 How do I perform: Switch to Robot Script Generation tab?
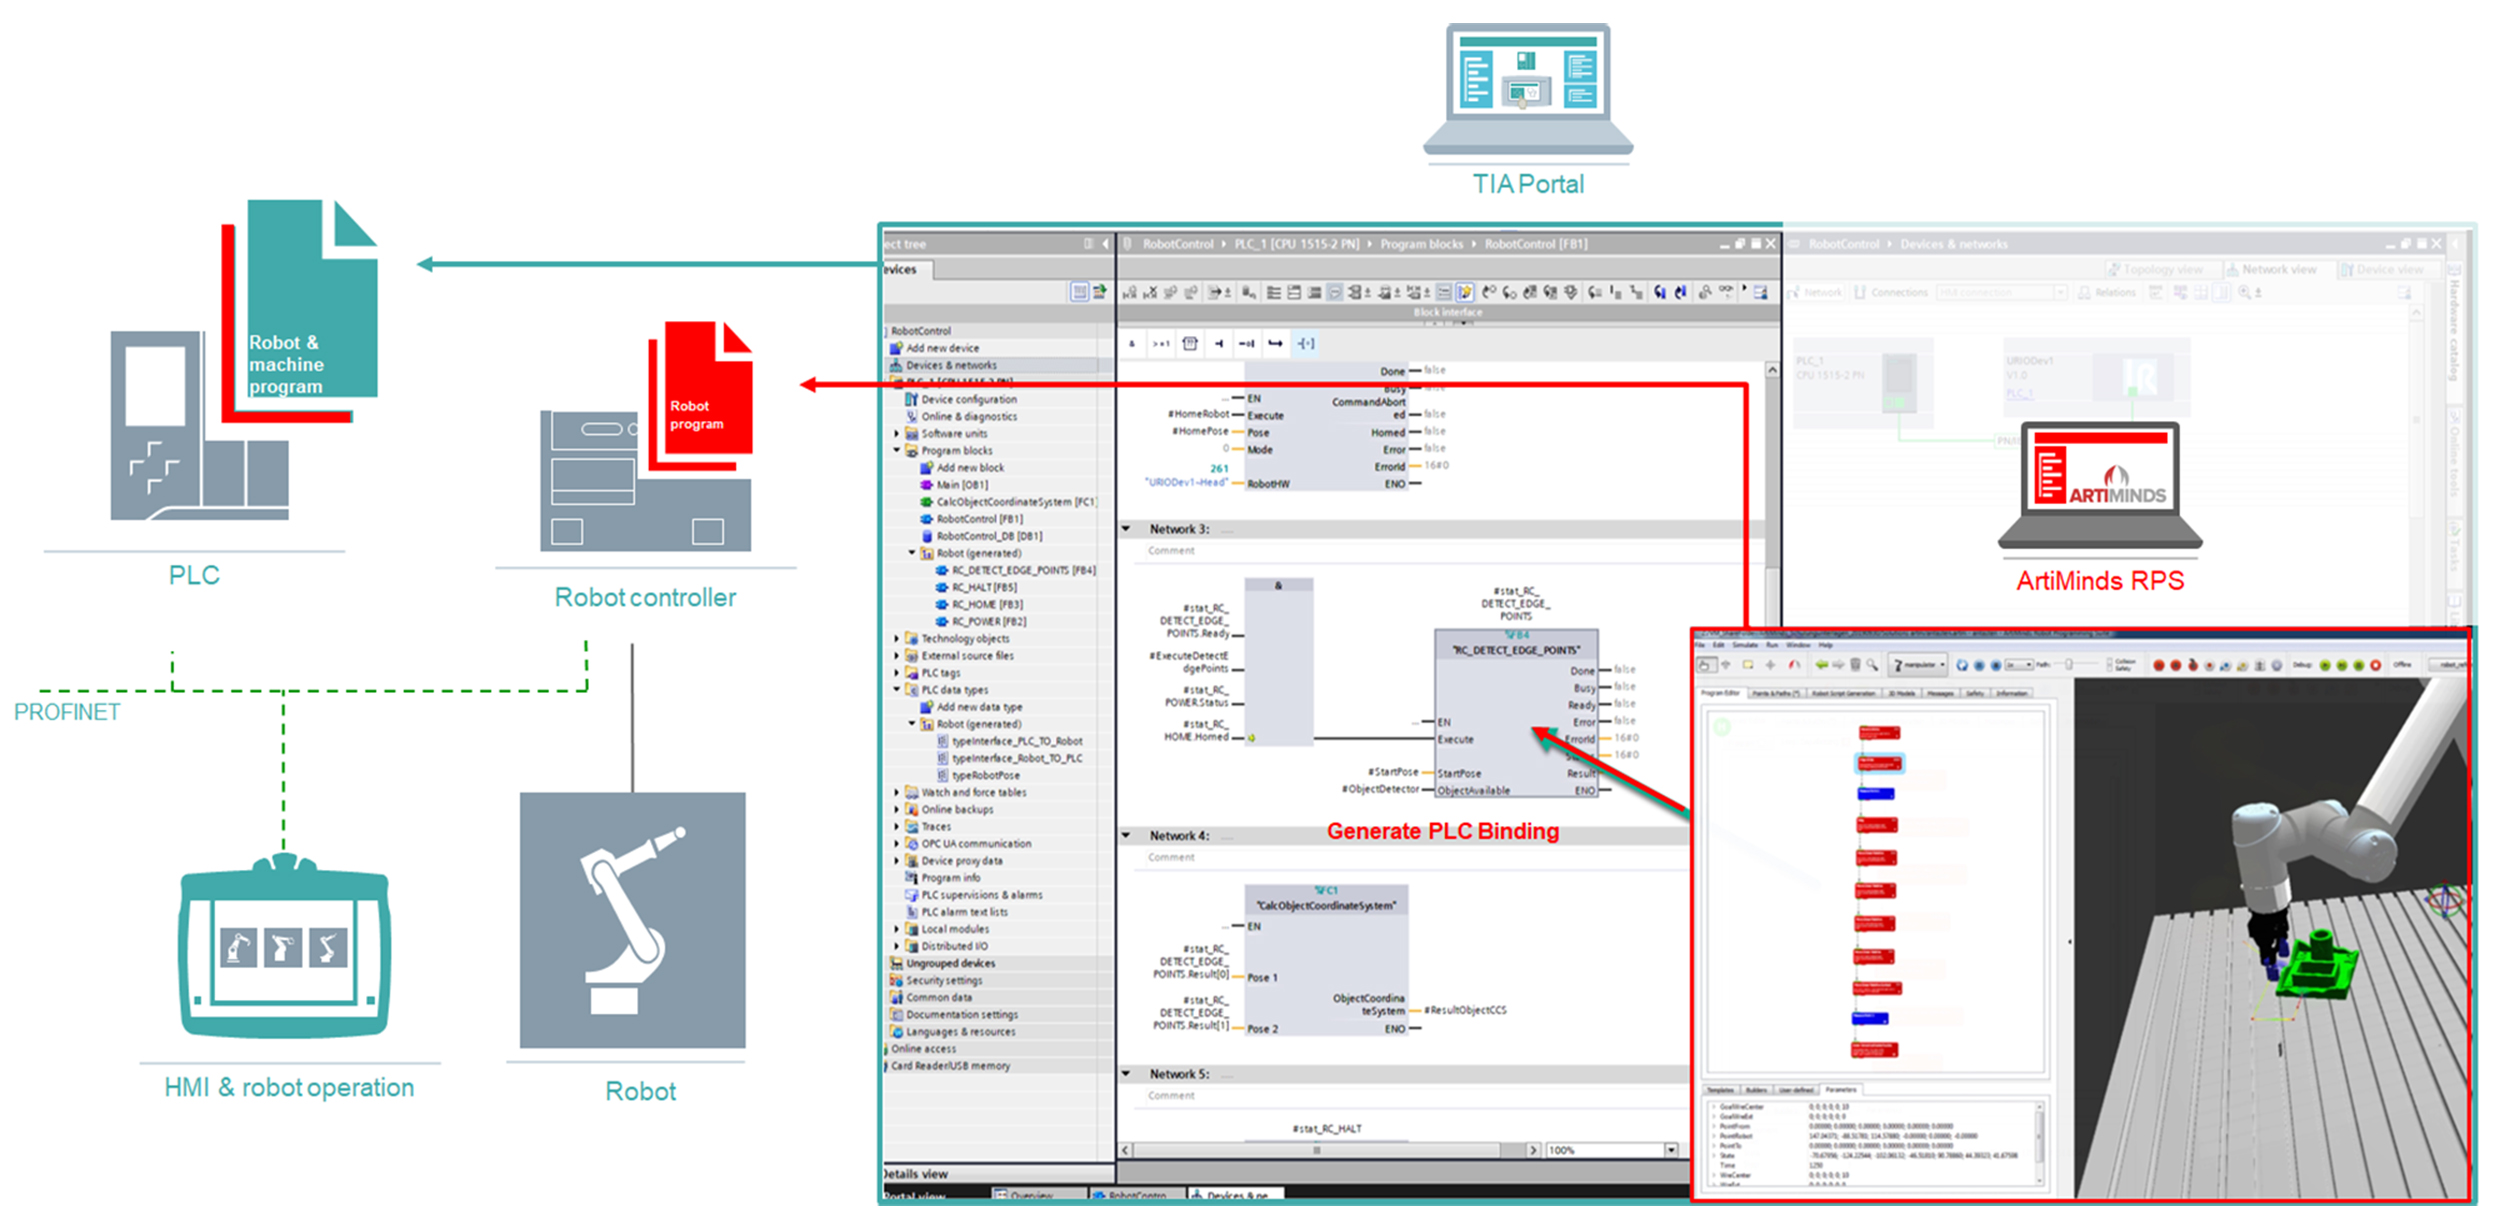point(1843,693)
